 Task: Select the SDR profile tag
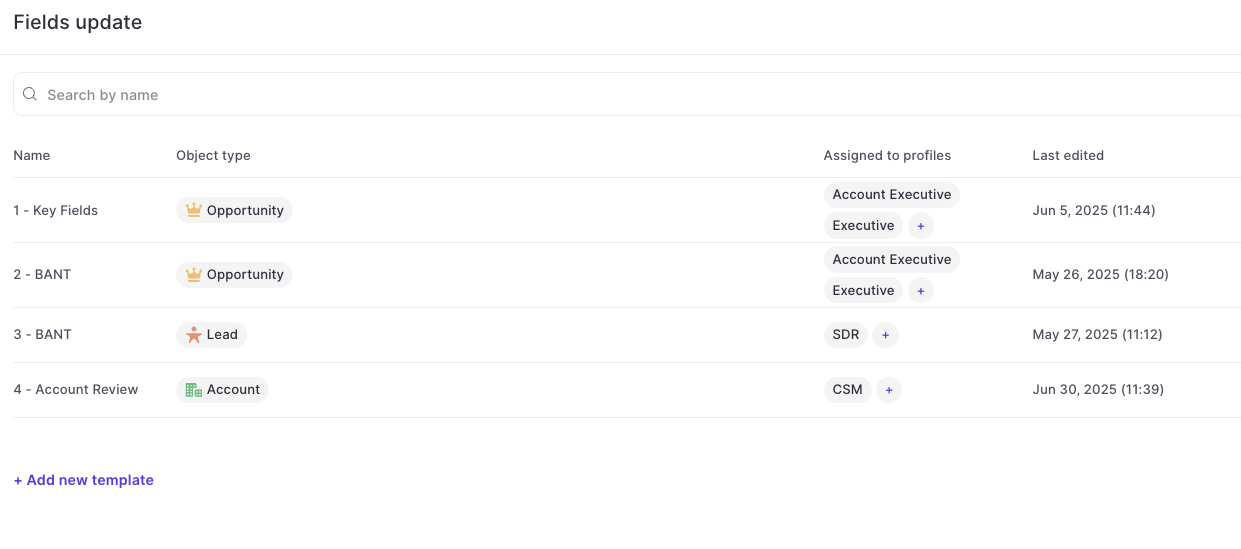coord(846,335)
